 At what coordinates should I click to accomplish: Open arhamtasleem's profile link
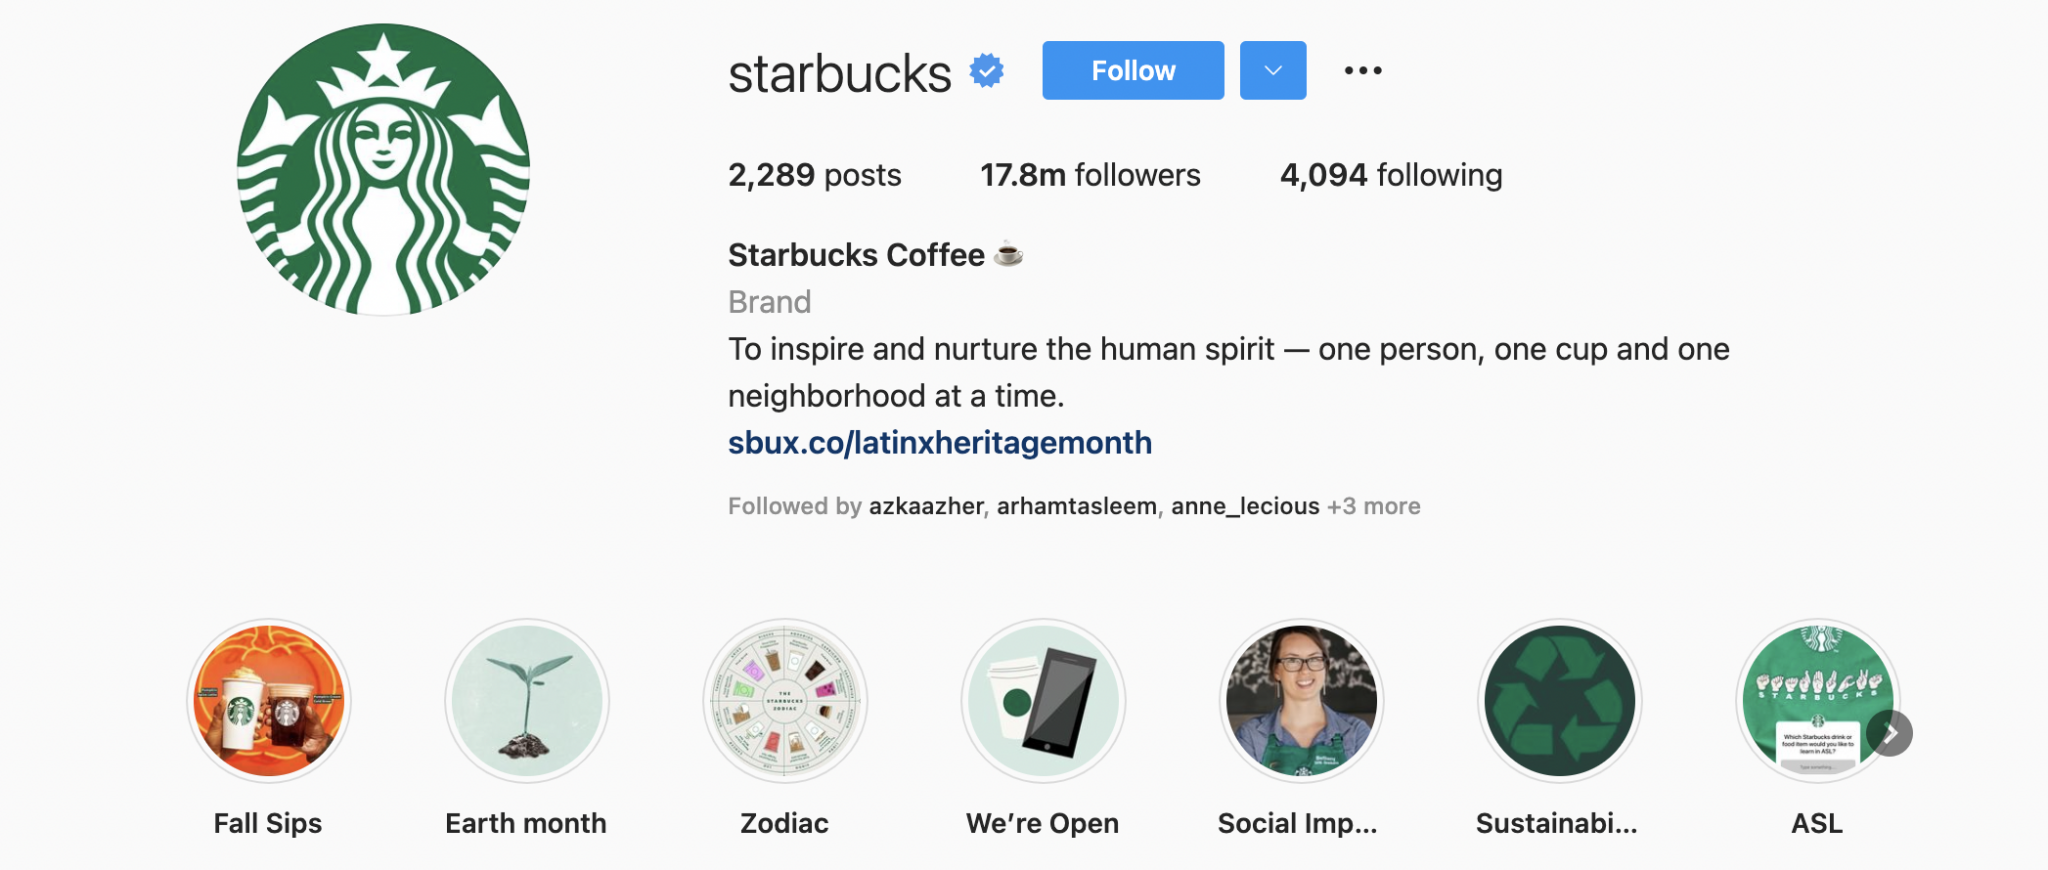coord(1075,506)
